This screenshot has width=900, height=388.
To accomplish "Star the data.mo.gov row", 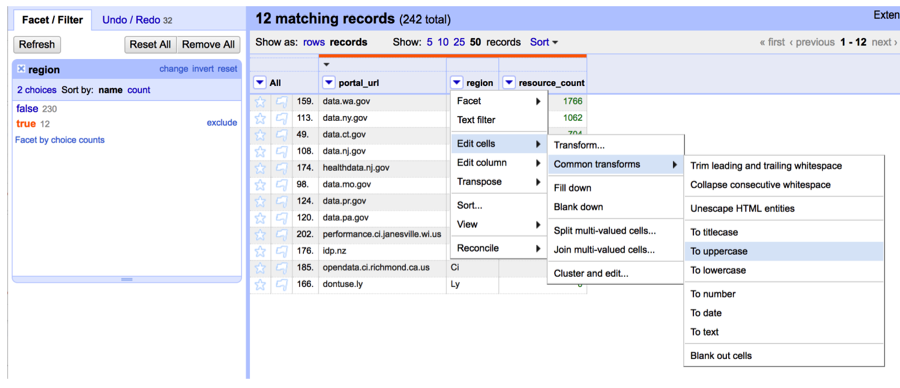I will (260, 185).
